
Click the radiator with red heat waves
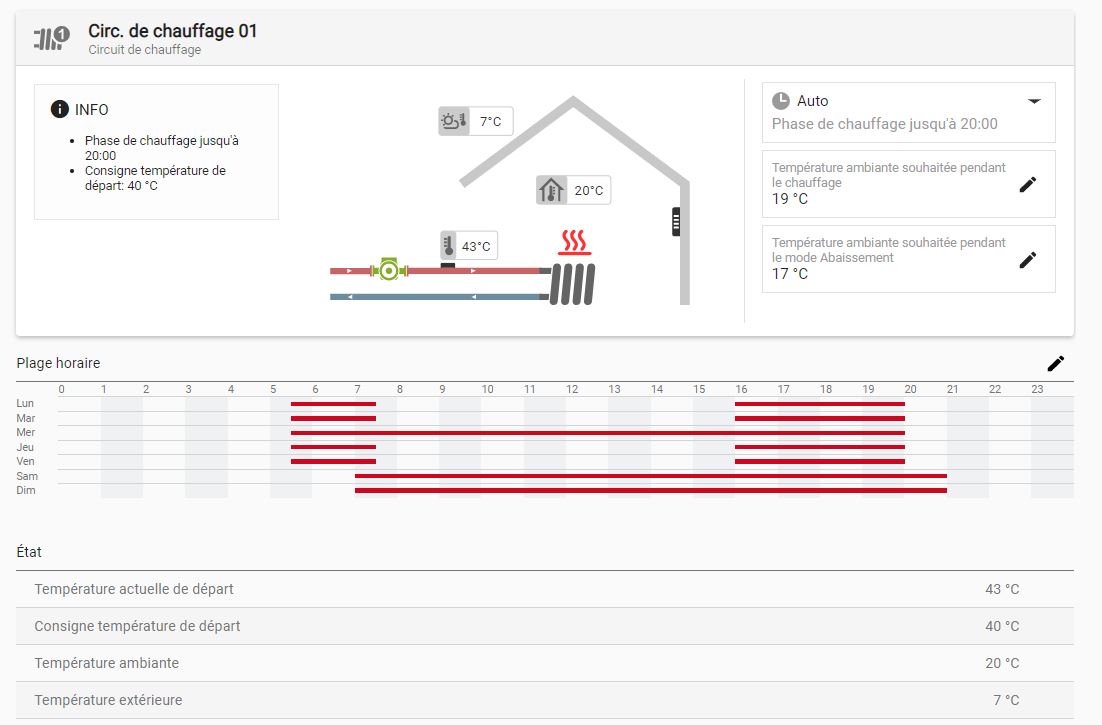573,272
